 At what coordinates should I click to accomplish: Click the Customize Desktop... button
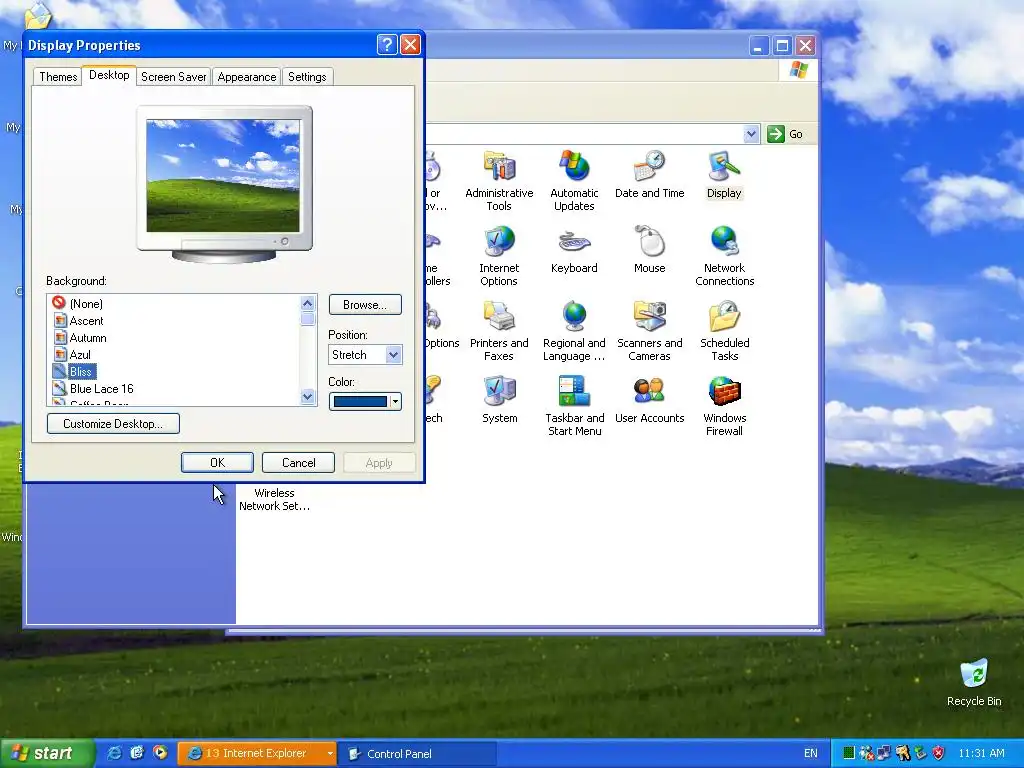113,424
